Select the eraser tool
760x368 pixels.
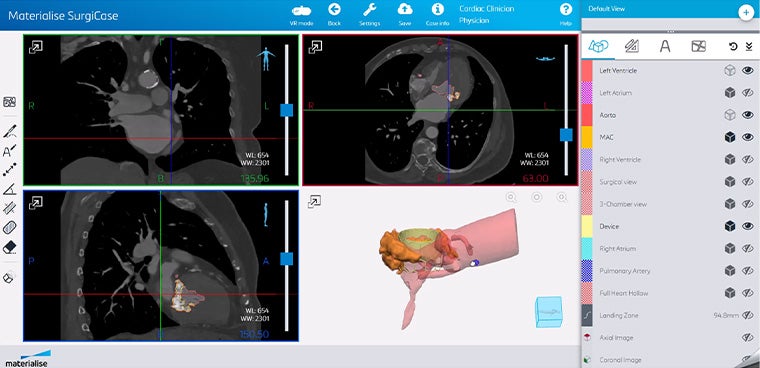pos(10,247)
